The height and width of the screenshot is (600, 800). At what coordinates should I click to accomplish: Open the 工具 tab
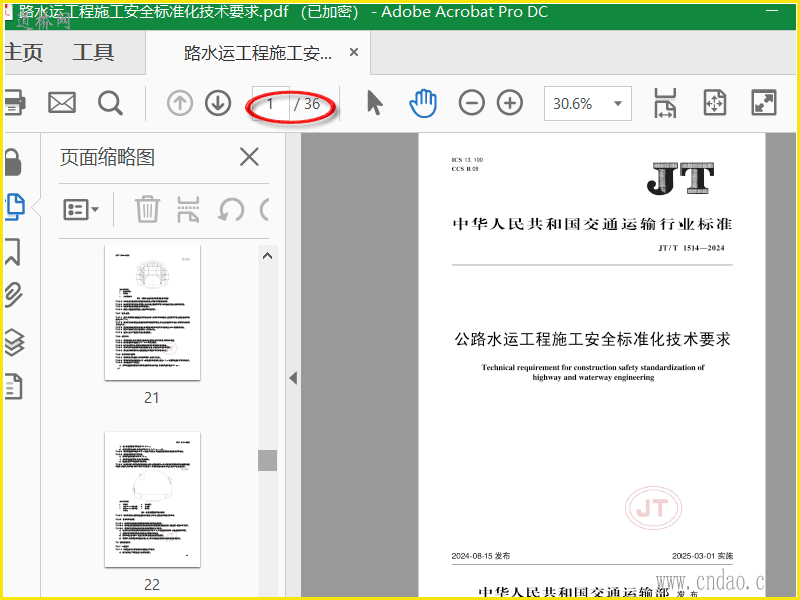click(93, 53)
